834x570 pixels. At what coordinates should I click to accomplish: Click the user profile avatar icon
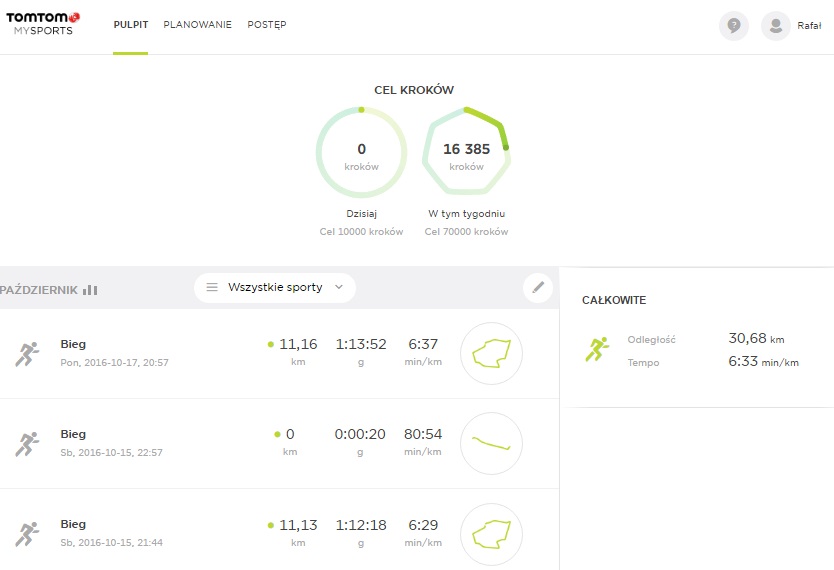(x=775, y=26)
